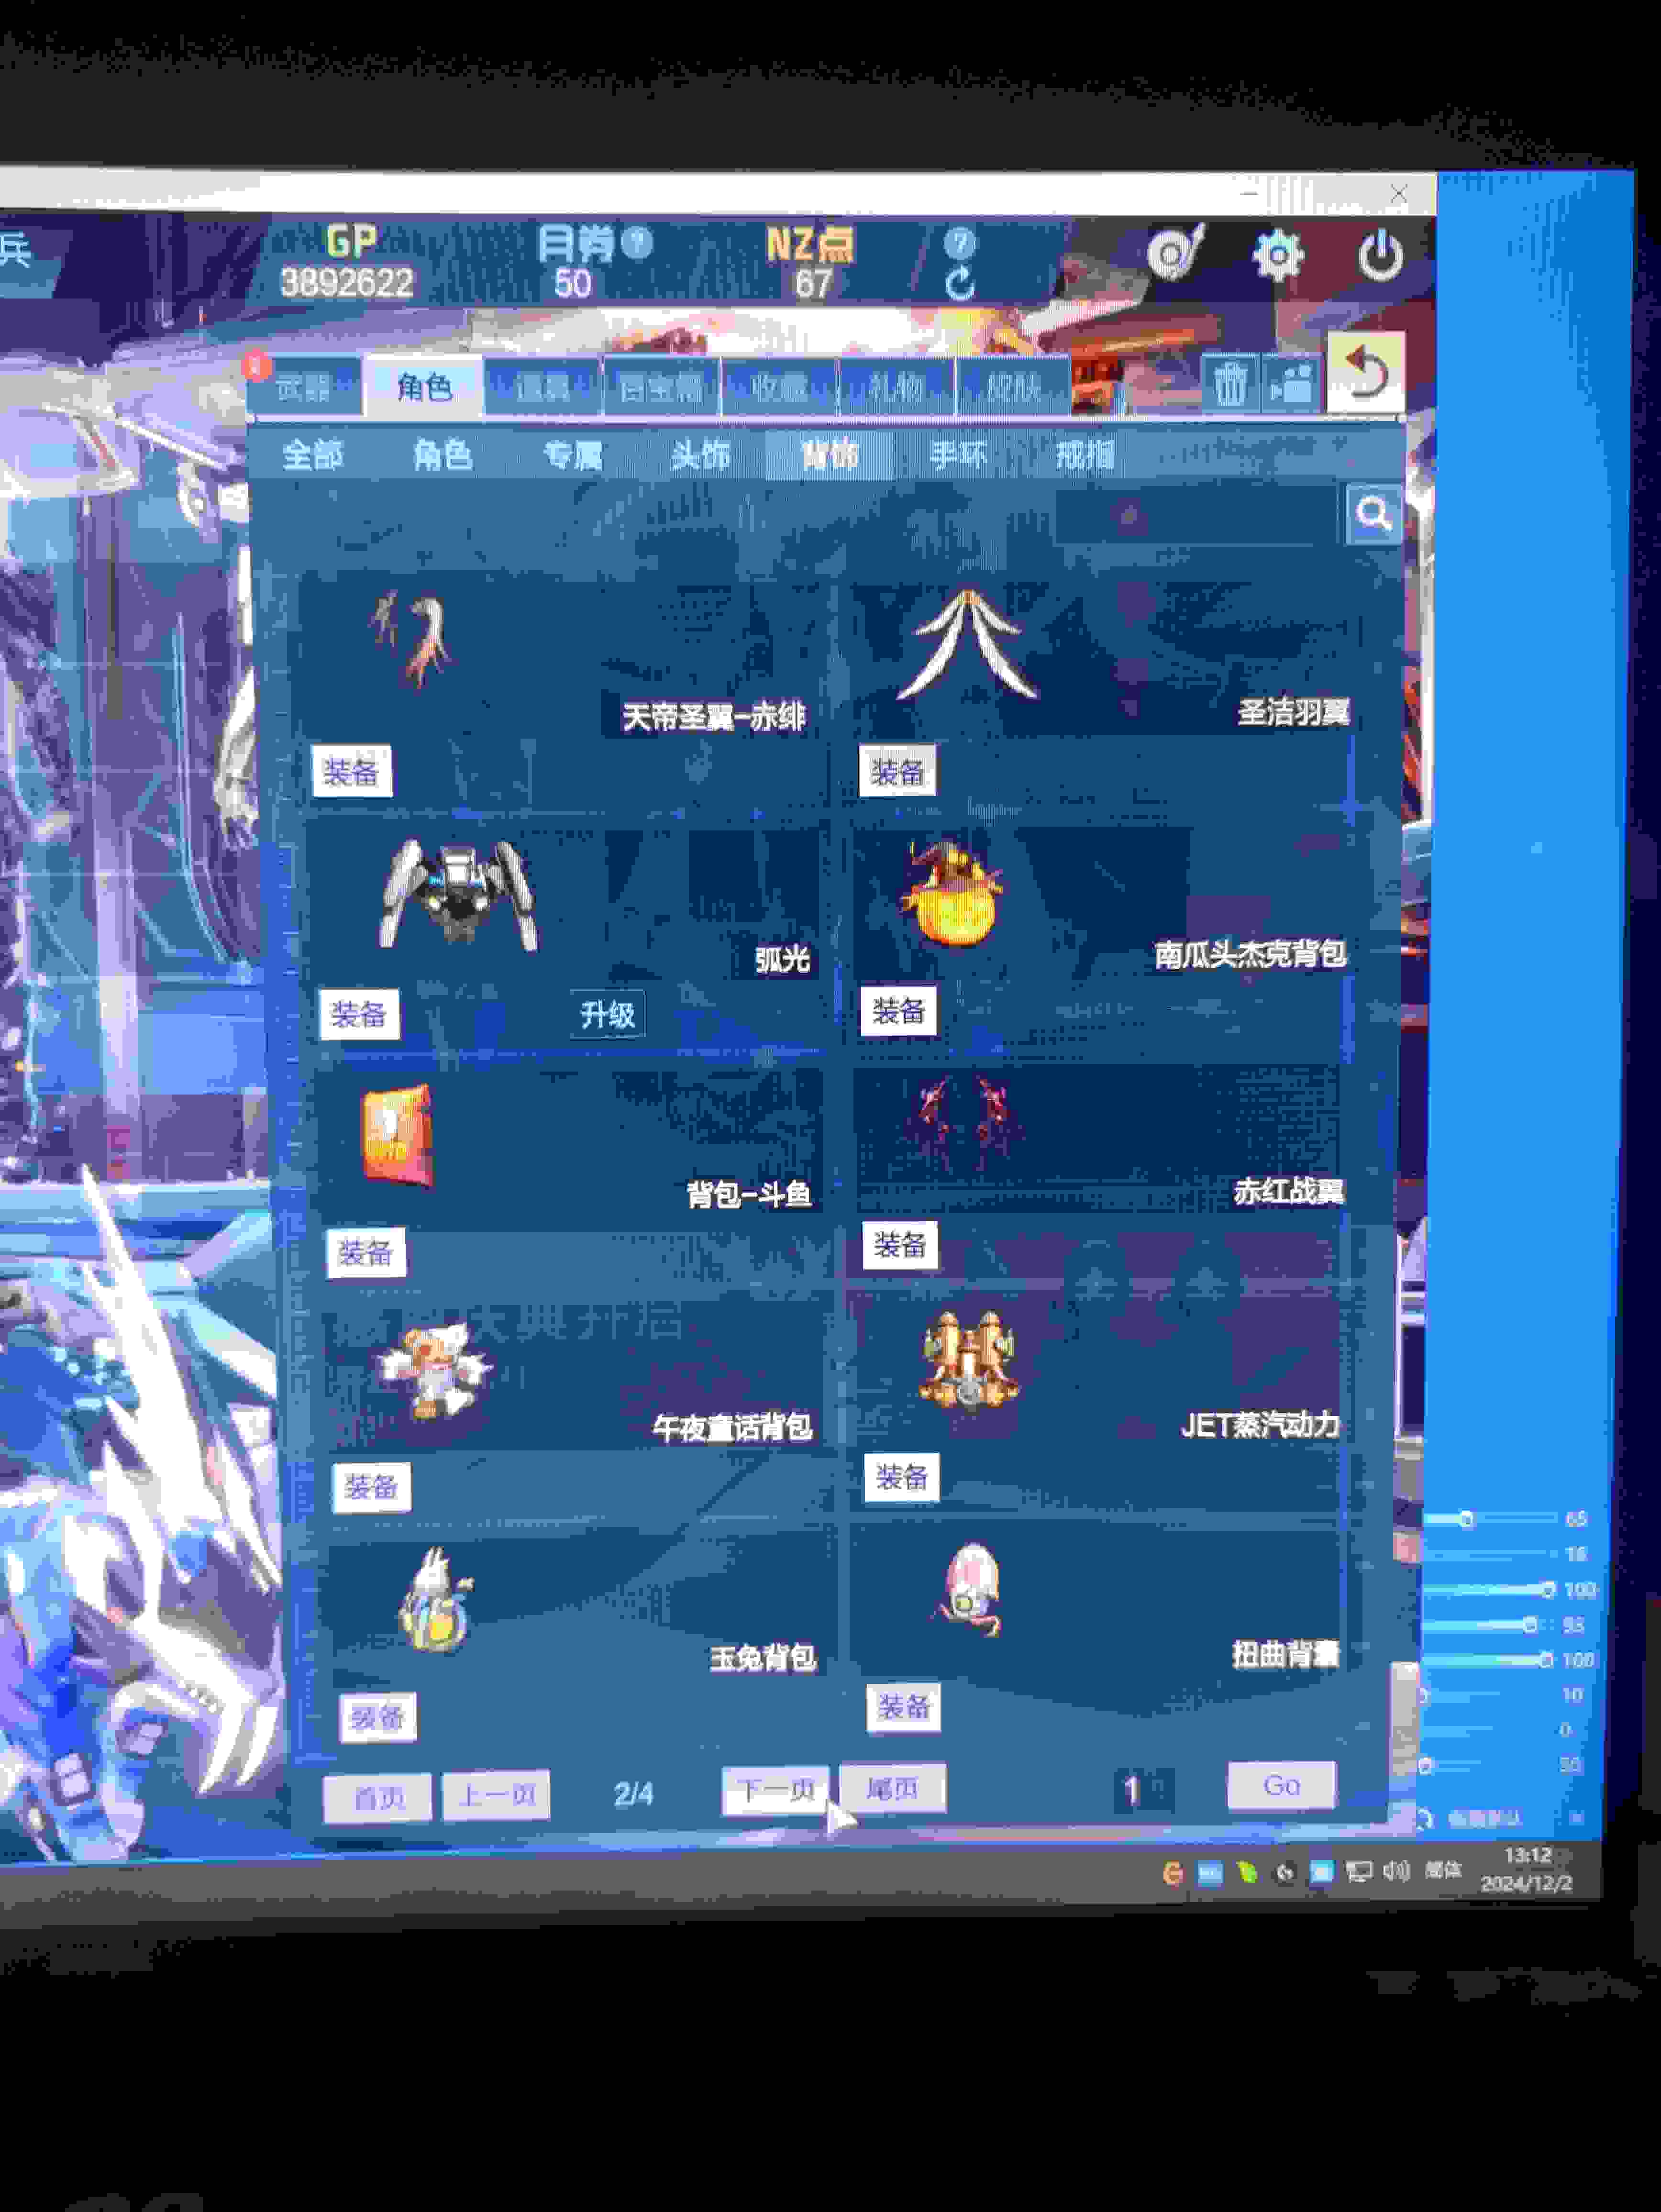Go to 下一页 next page
The width and height of the screenshot is (1661, 2212).
776,1790
